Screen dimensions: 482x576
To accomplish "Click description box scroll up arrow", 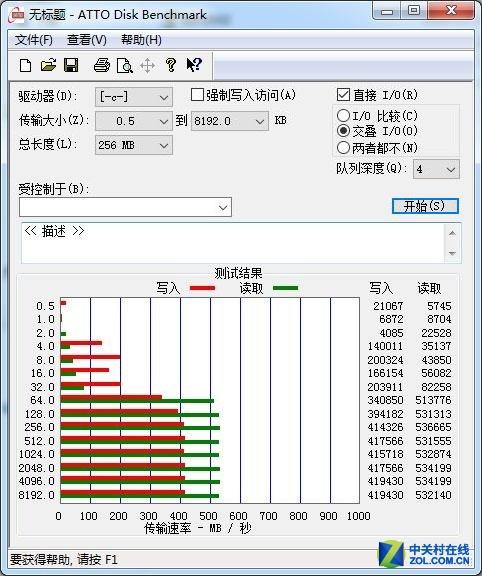I will point(452,233).
